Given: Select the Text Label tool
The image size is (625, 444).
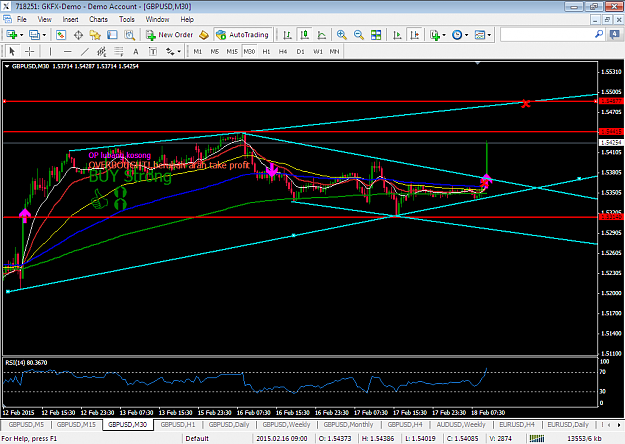Looking at the screenshot, I should click(x=153, y=51).
